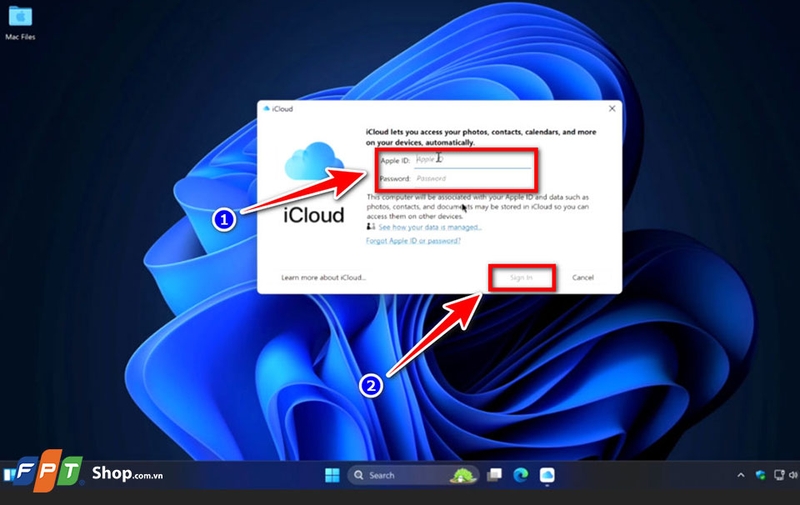
Task: Click the search highlight image in Search box
Action: click(463, 475)
